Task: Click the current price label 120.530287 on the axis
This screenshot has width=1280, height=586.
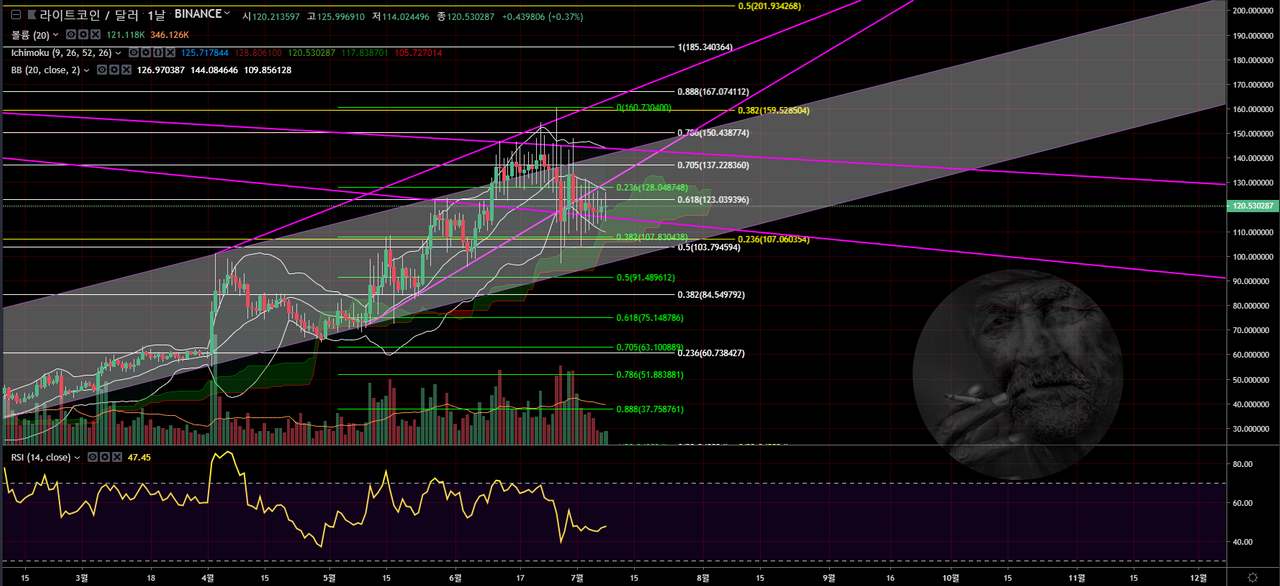Action: [x=1254, y=206]
